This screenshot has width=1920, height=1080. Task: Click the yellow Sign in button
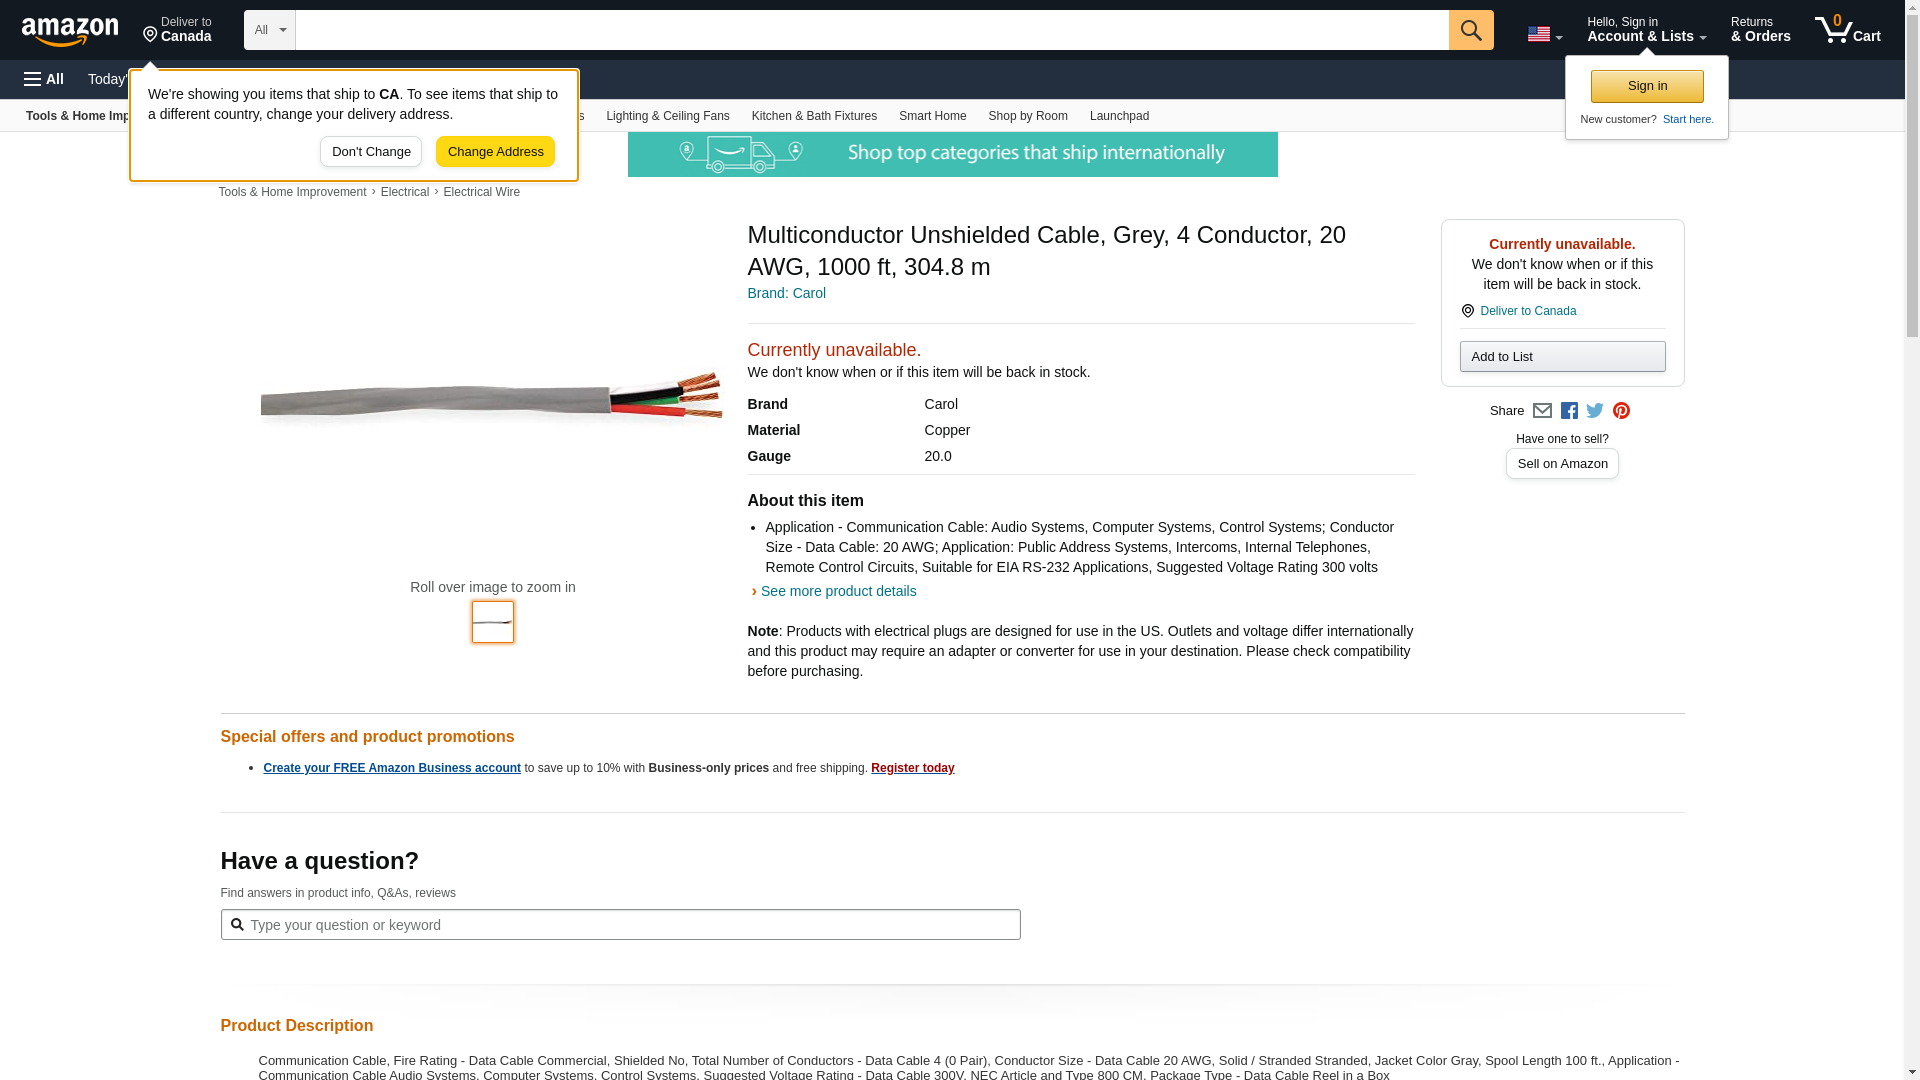1646,86
